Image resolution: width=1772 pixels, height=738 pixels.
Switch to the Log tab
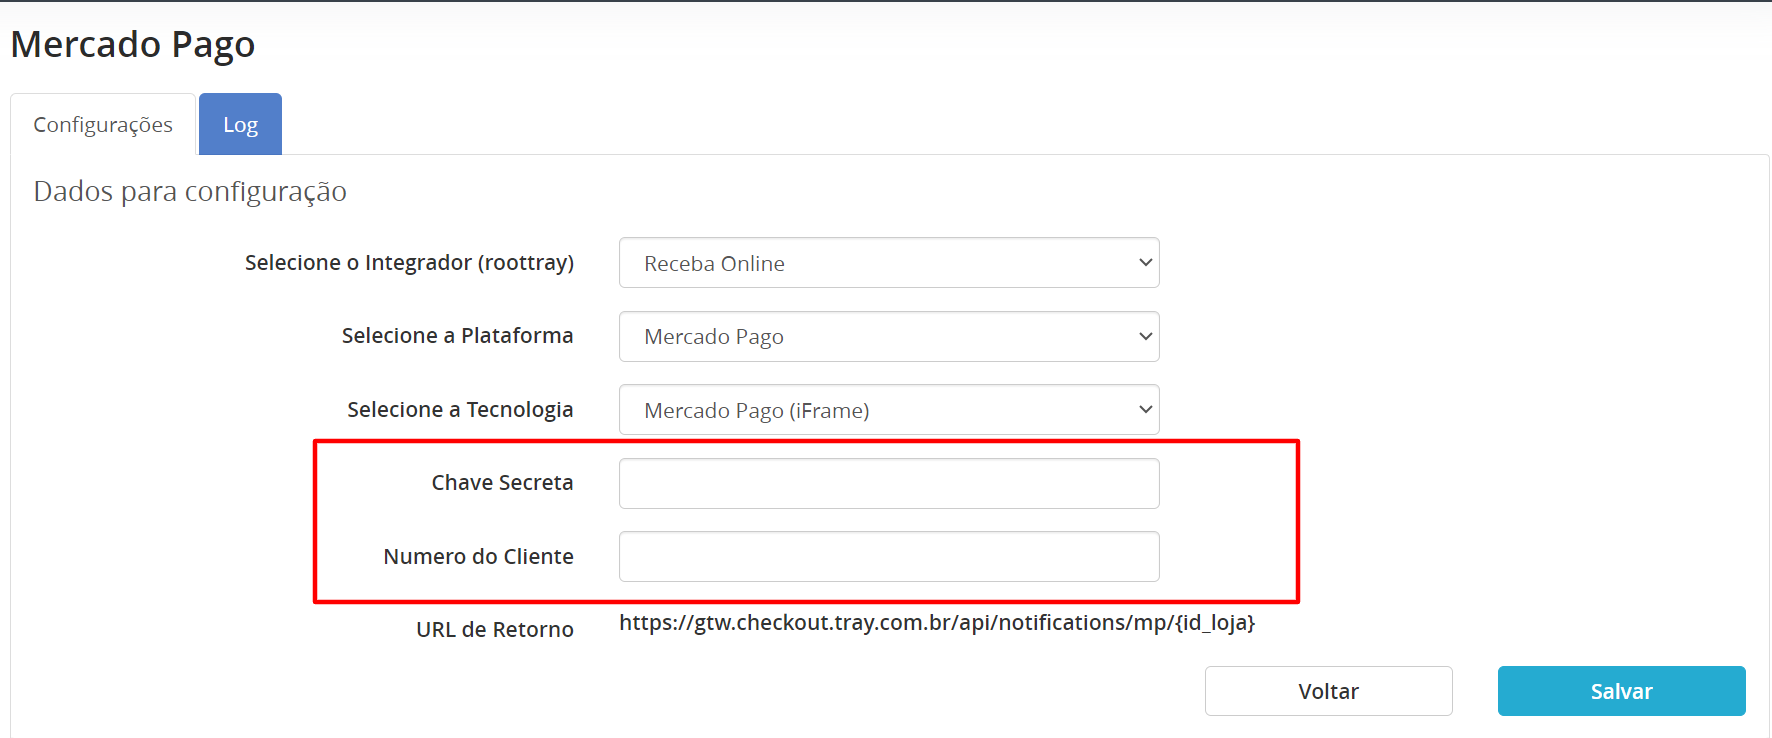click(240, 124)
